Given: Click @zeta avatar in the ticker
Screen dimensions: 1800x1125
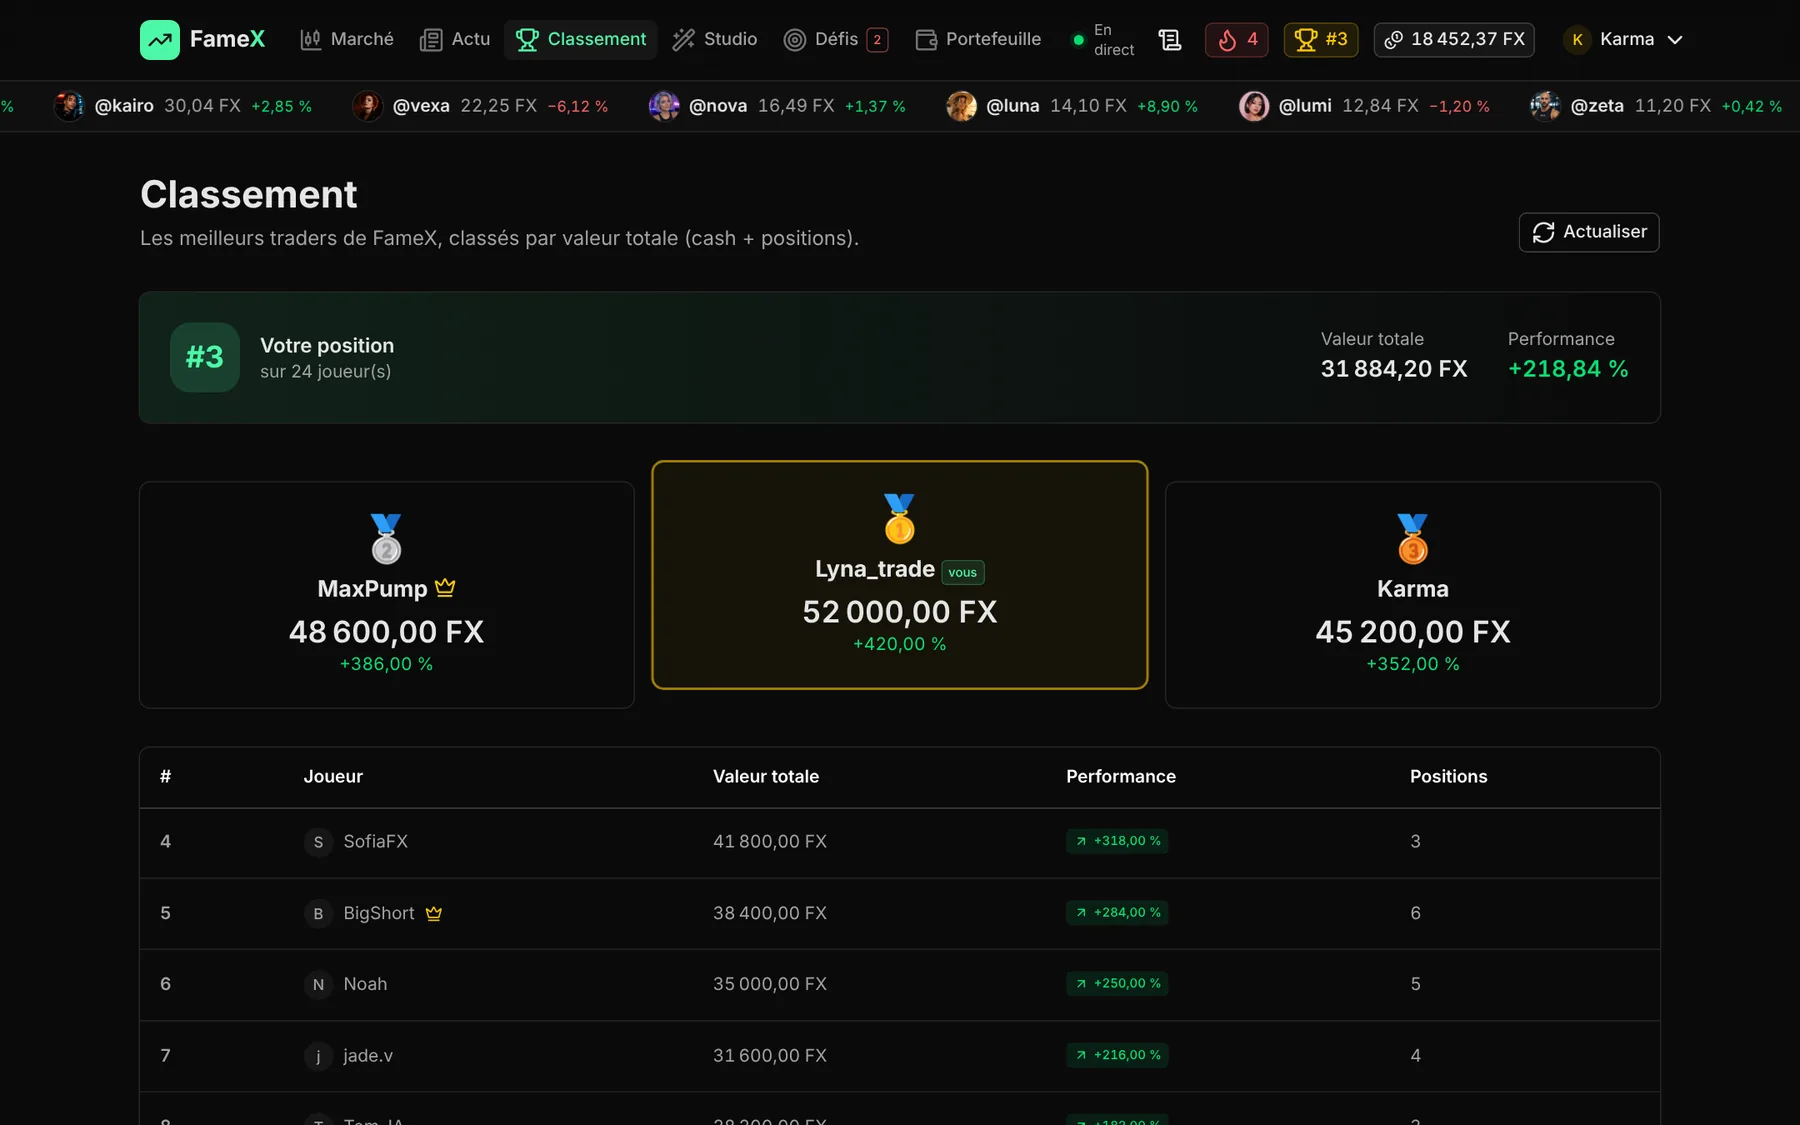Looking at the screenshot, I should 1545,106.
